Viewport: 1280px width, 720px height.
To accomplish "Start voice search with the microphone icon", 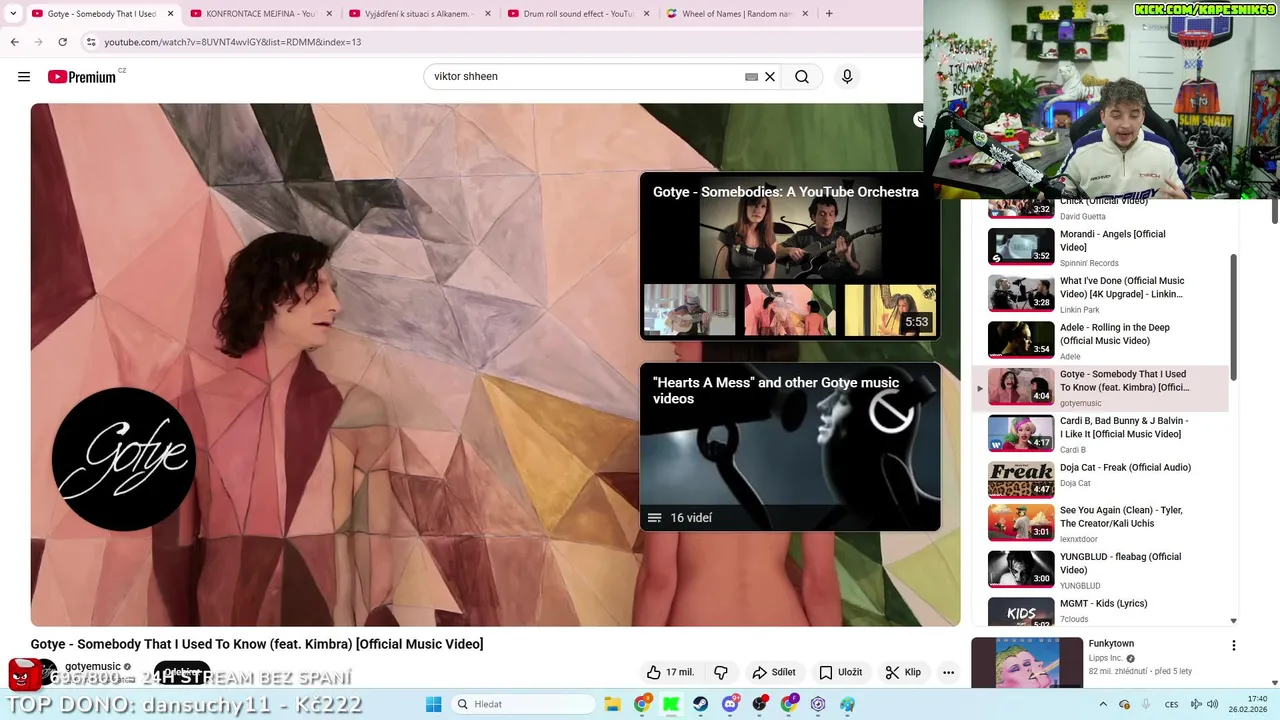I will [x=847, y=77].
